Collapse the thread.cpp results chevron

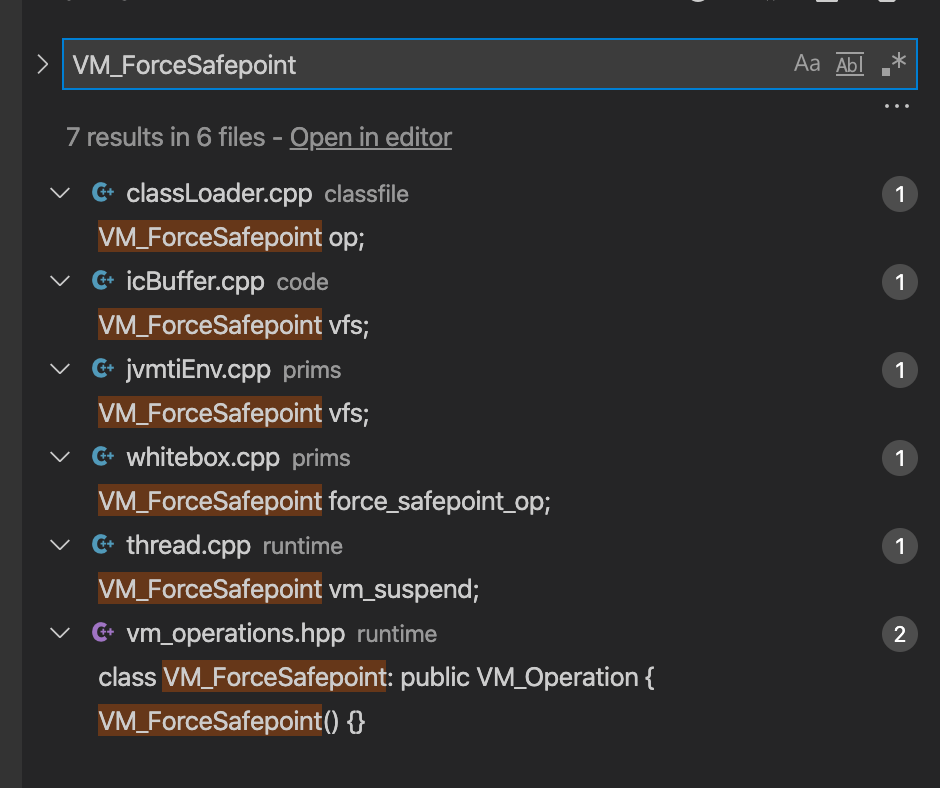point(60,546)
